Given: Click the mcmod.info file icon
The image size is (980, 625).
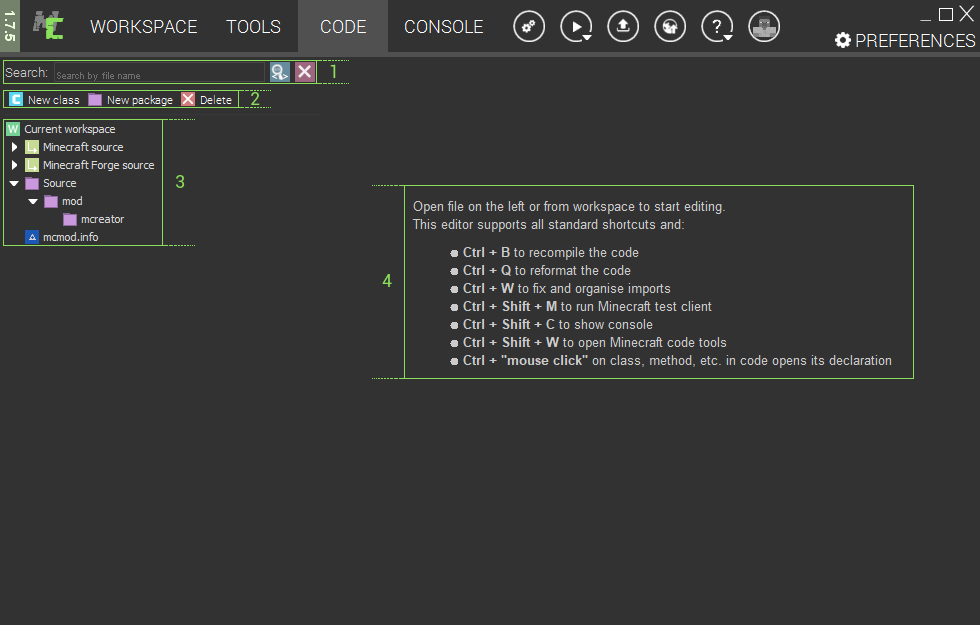Looking at the screenshot, I should click(x=32, y=237).
